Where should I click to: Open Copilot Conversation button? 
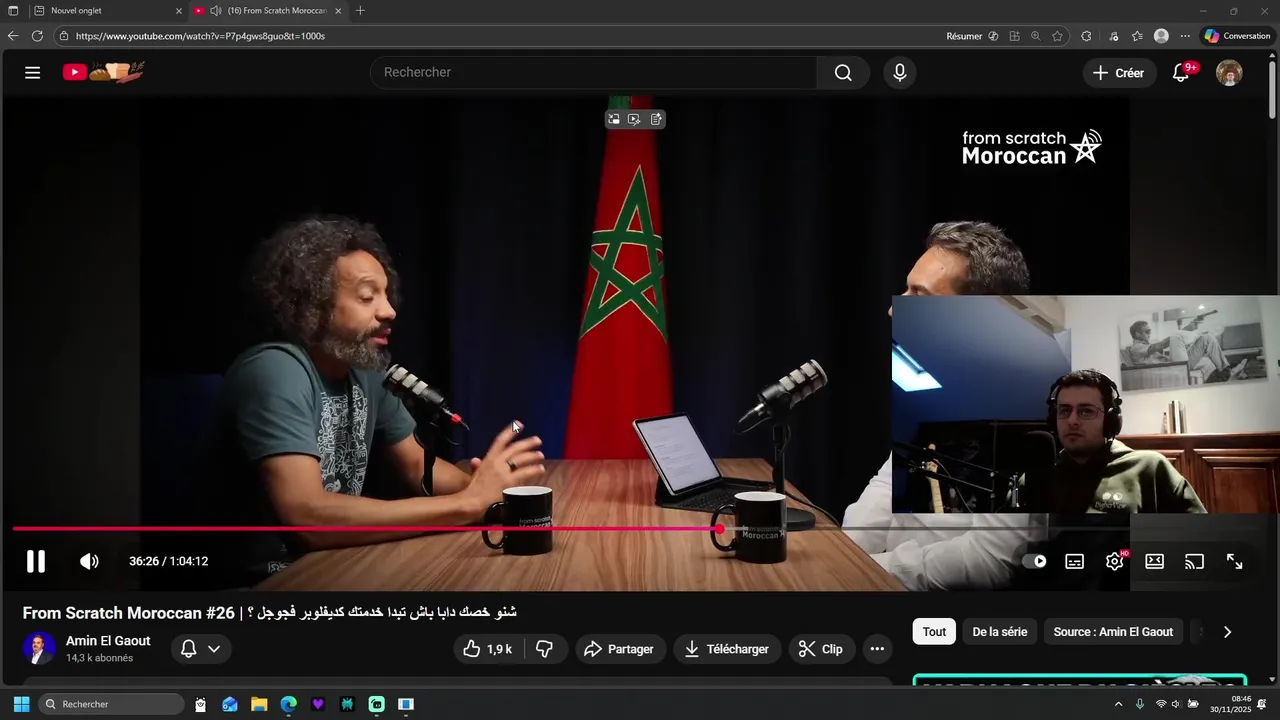pyautogui.click(x=1237, y=36)
